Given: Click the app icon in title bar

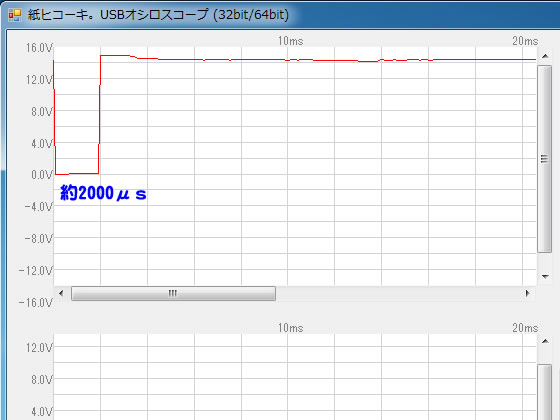Looking at the screenshot, I should [x=15, y=15].
